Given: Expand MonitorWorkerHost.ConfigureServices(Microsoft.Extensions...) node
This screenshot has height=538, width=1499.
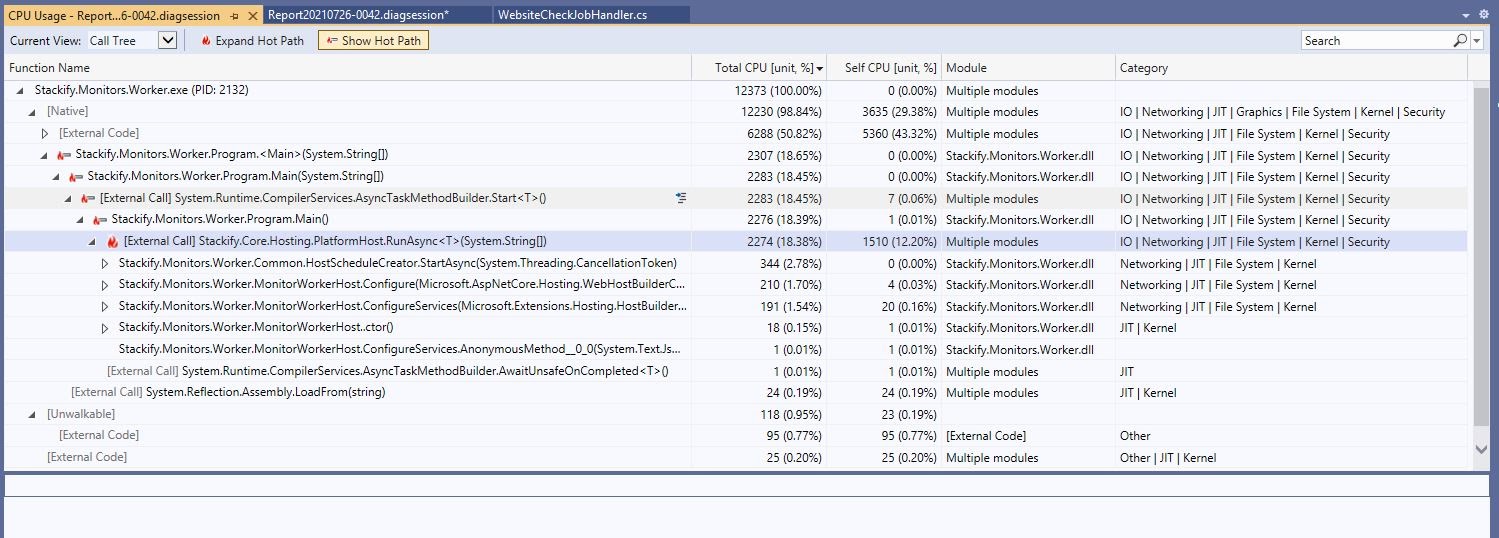Looking at the screenshot, I should coord(105,307).
